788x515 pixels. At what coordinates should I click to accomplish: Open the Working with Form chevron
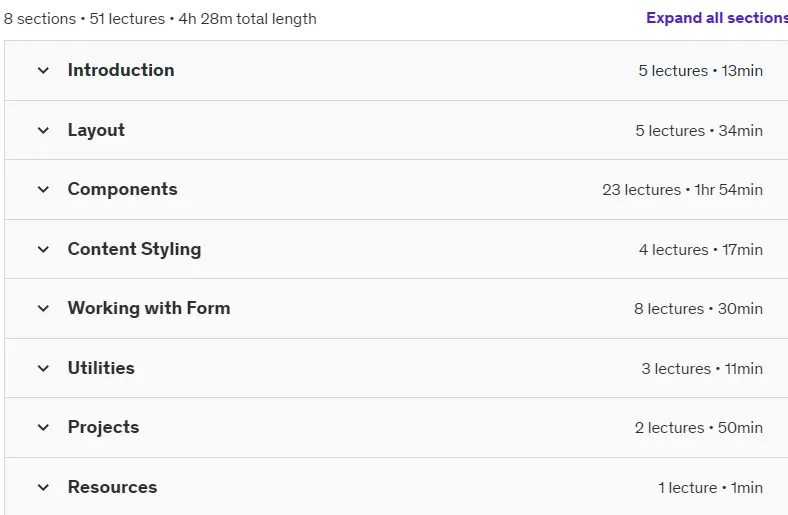coord(43,308)
